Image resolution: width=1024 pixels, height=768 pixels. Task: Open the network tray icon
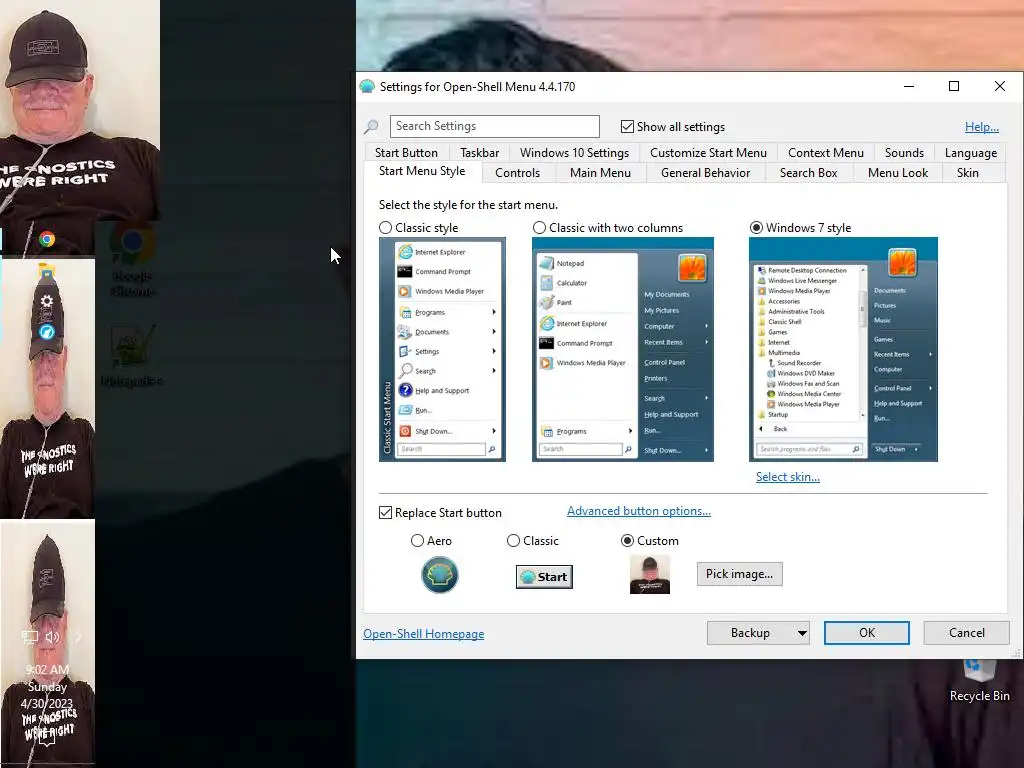click(30, 637)
